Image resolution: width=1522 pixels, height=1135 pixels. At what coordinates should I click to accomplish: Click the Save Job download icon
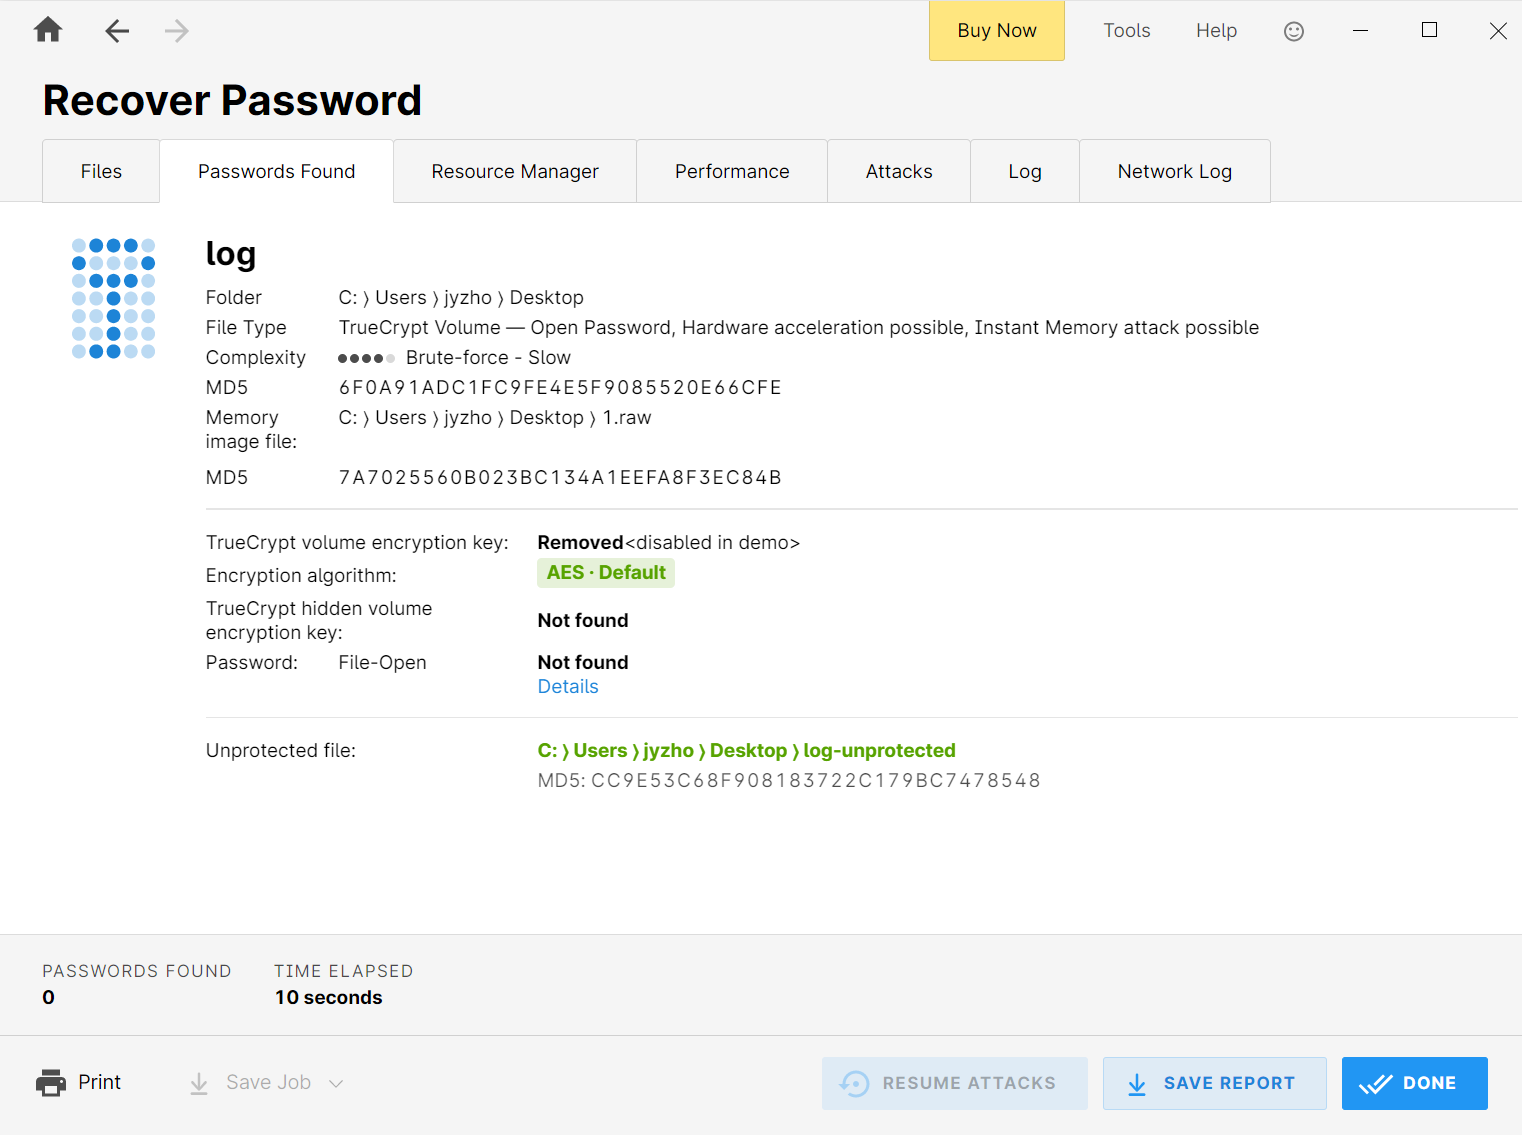[199, 1083]
